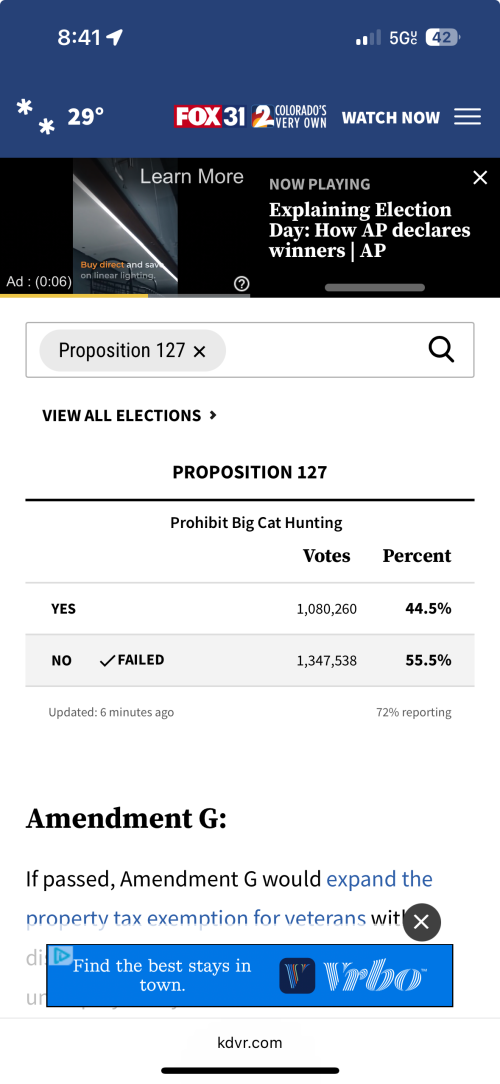Screen dimensions: 500x1084
Task: Expand View All Elections chevron
Action: 213,415
